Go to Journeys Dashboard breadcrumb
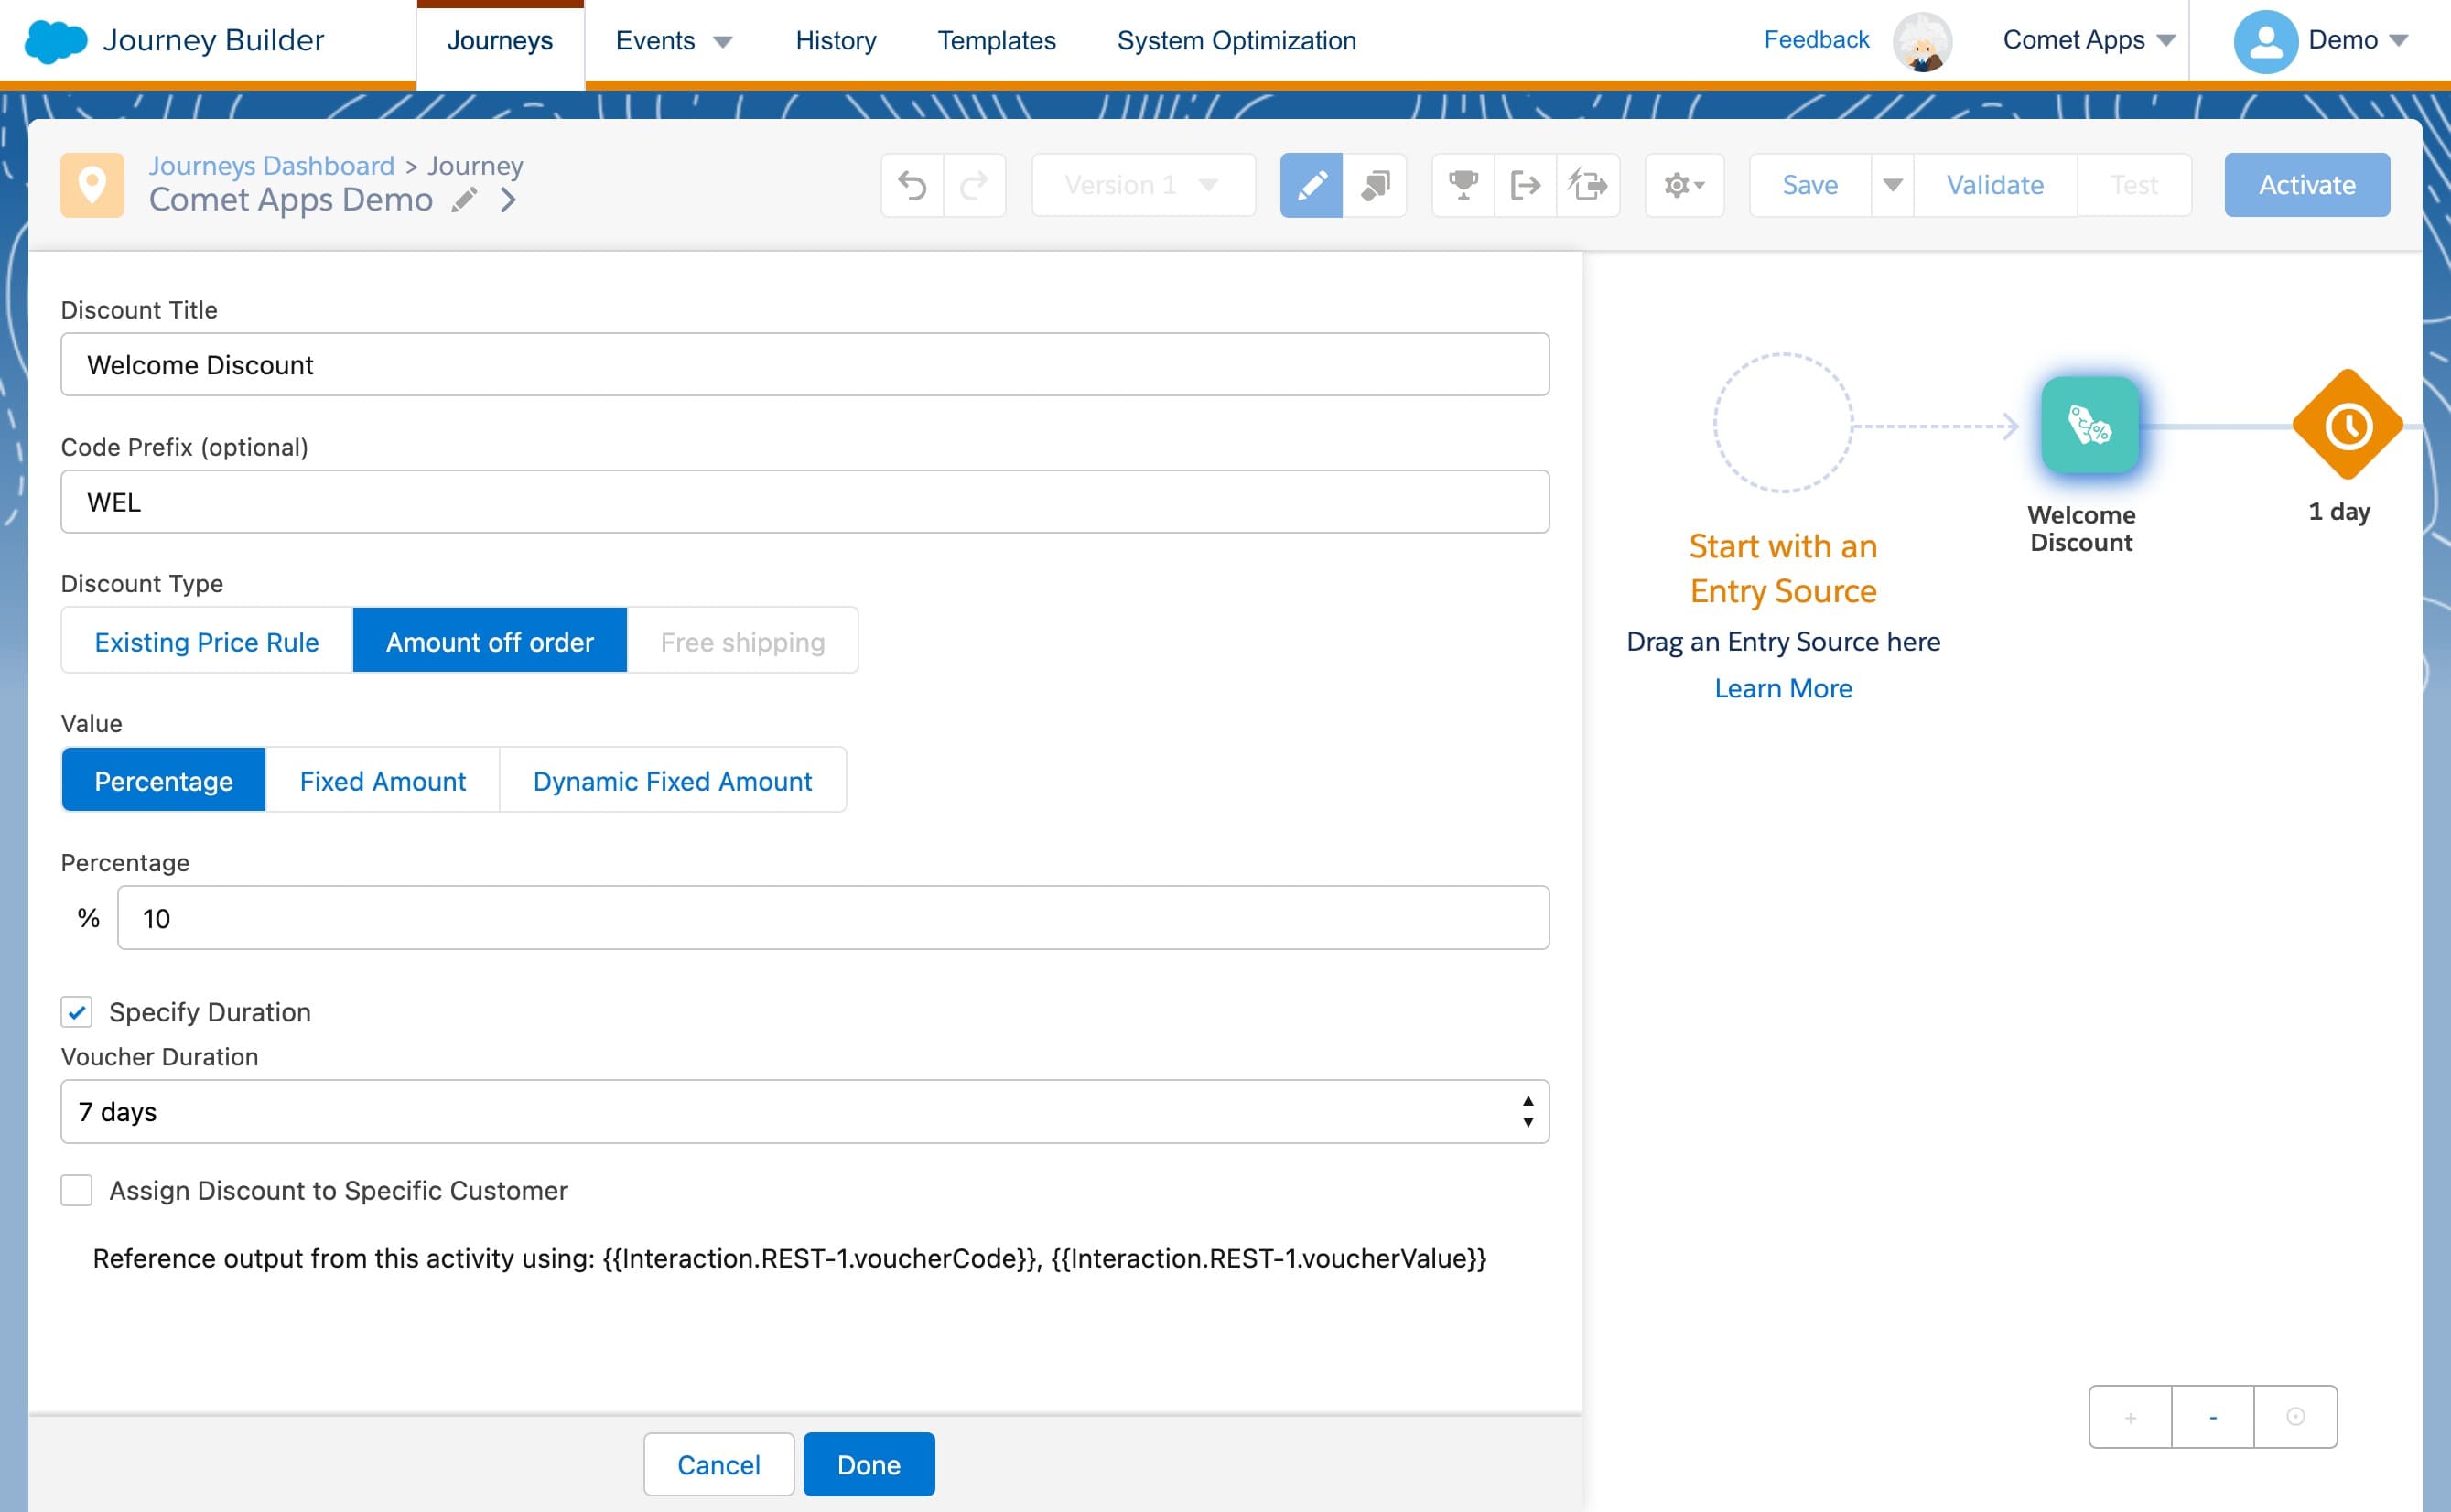The image size is (2451, 1512). [x=272, y=166]
